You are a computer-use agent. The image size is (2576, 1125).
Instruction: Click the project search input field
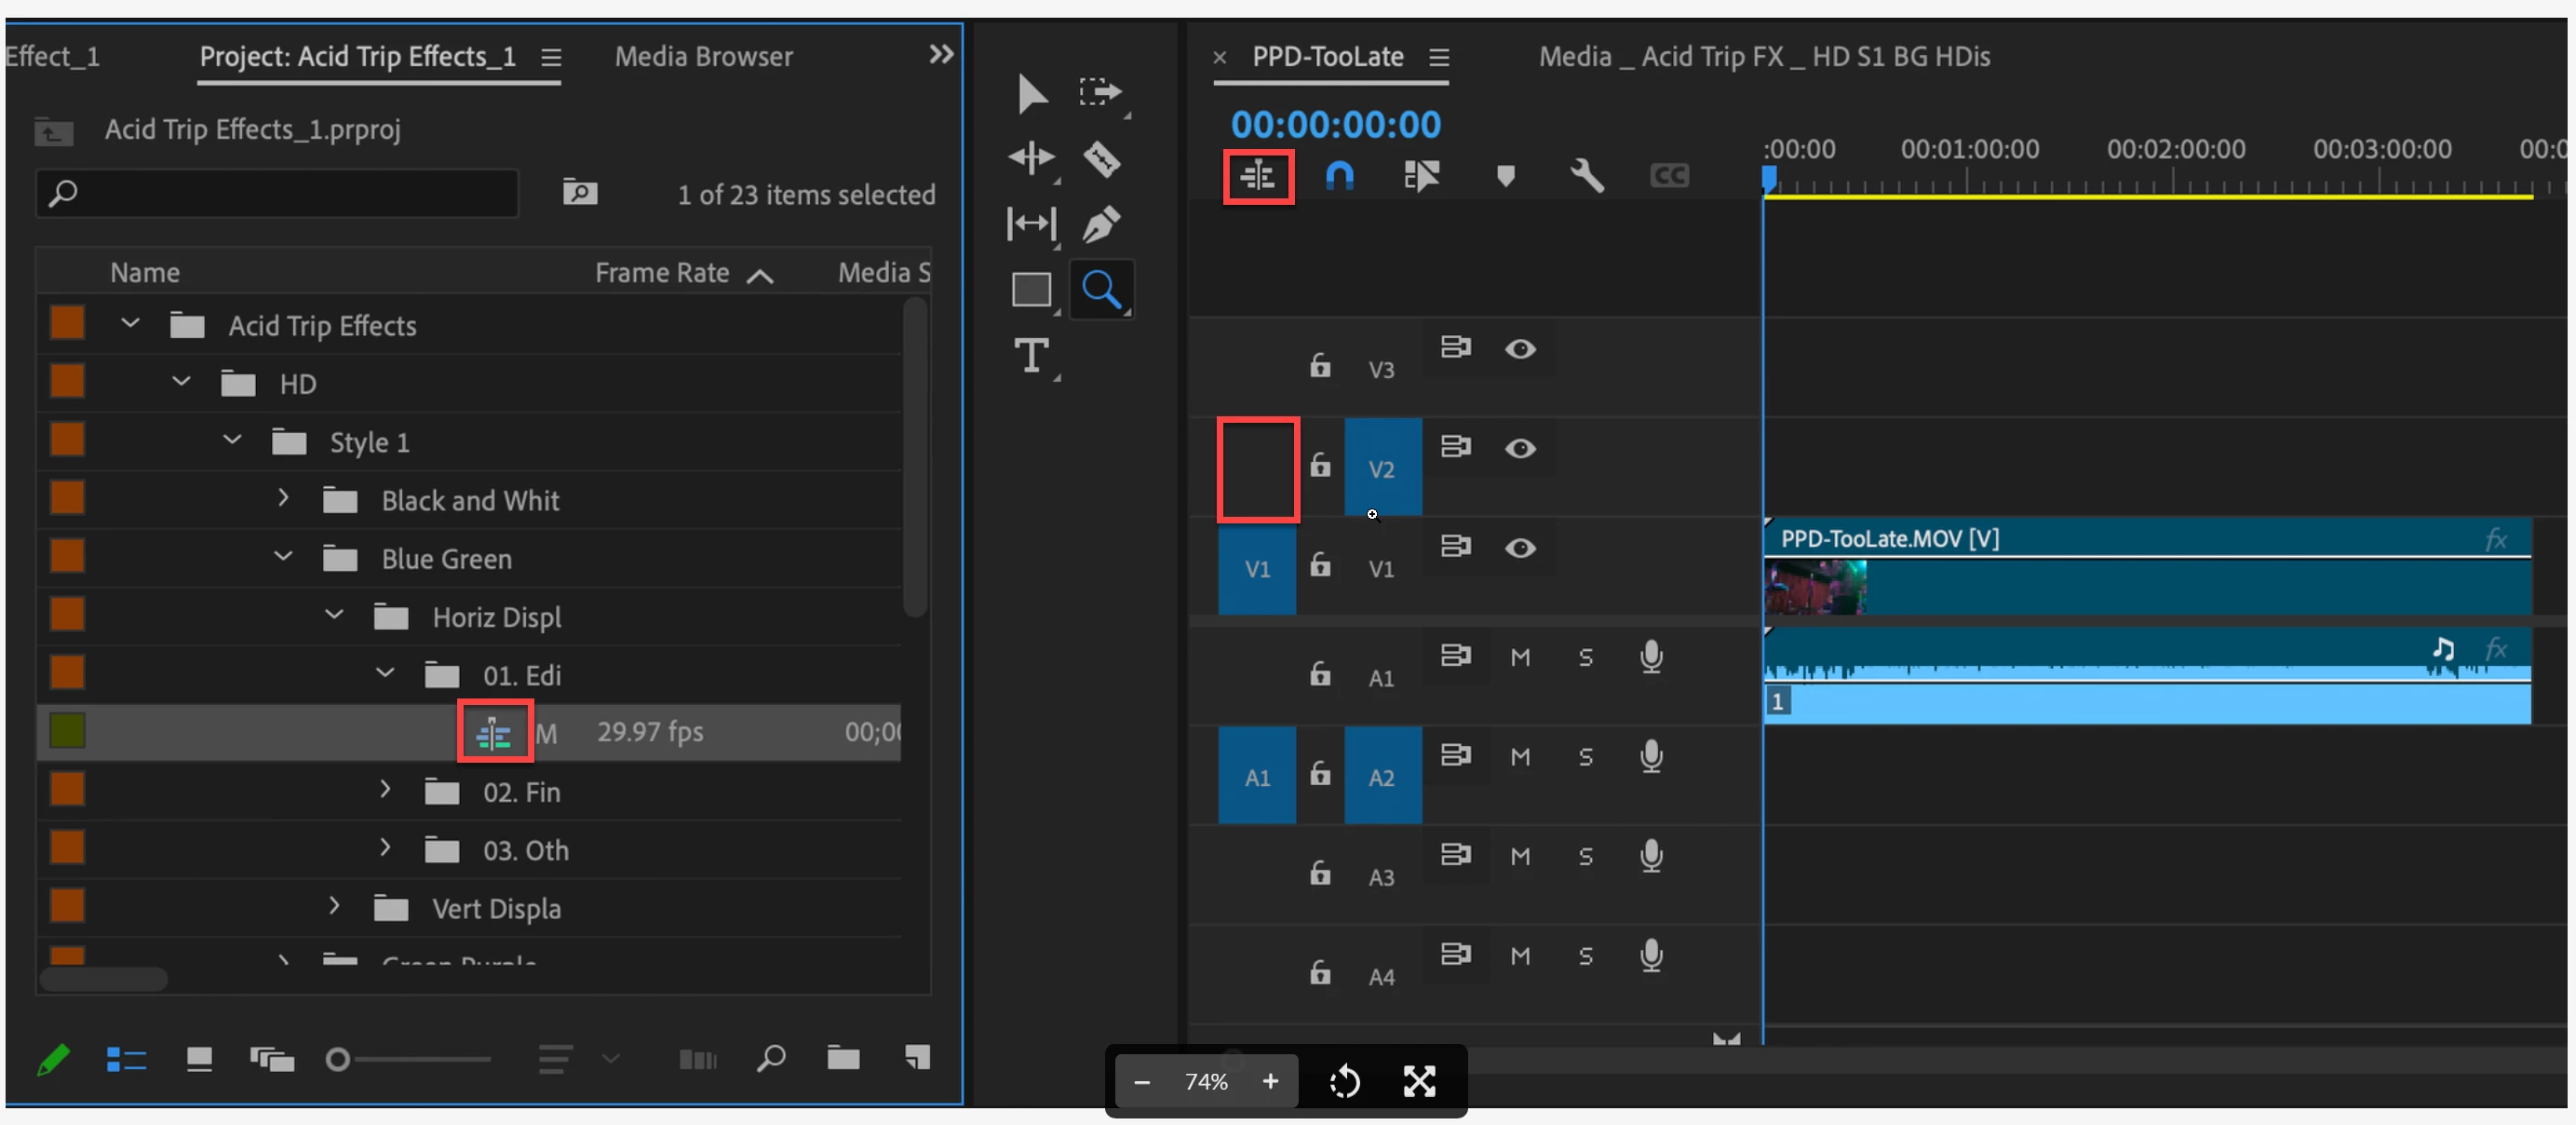click(290, 193)
